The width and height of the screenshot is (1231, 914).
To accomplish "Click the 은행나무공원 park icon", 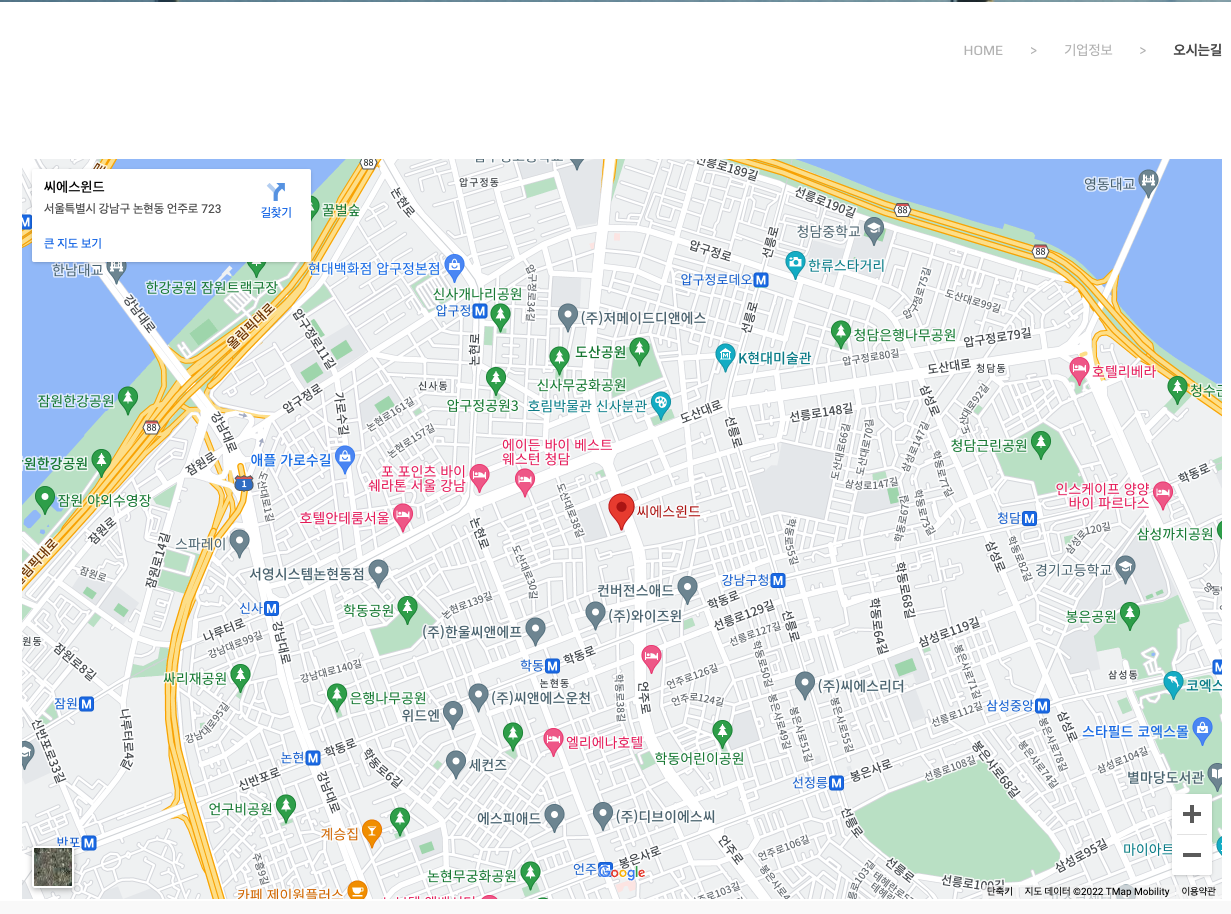I will tap(337, 697).
